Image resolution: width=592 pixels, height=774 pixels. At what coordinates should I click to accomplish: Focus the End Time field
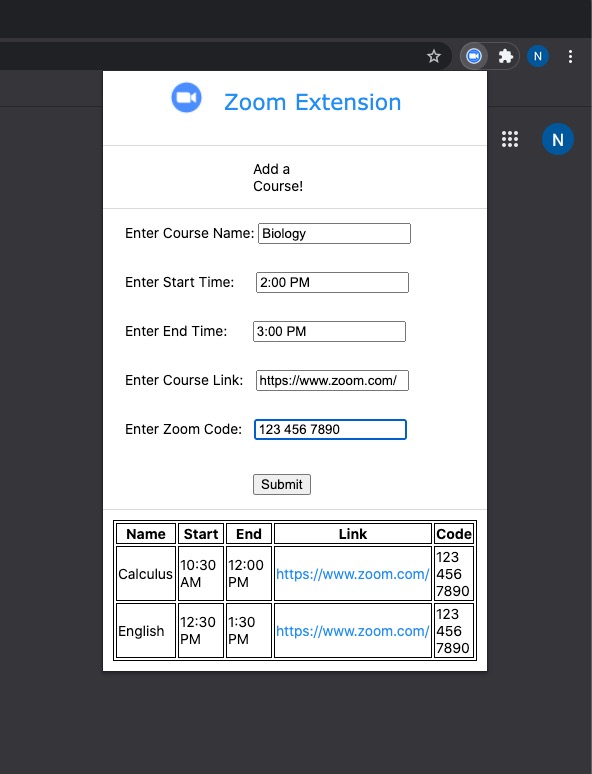coord(329,331)
